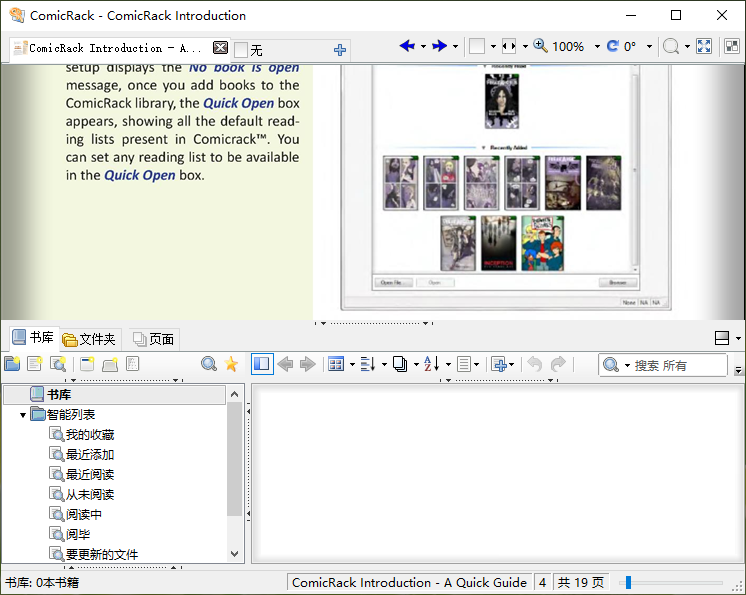Click the view mode thumbnails icon
746x595 pixels.
point(336,364)
